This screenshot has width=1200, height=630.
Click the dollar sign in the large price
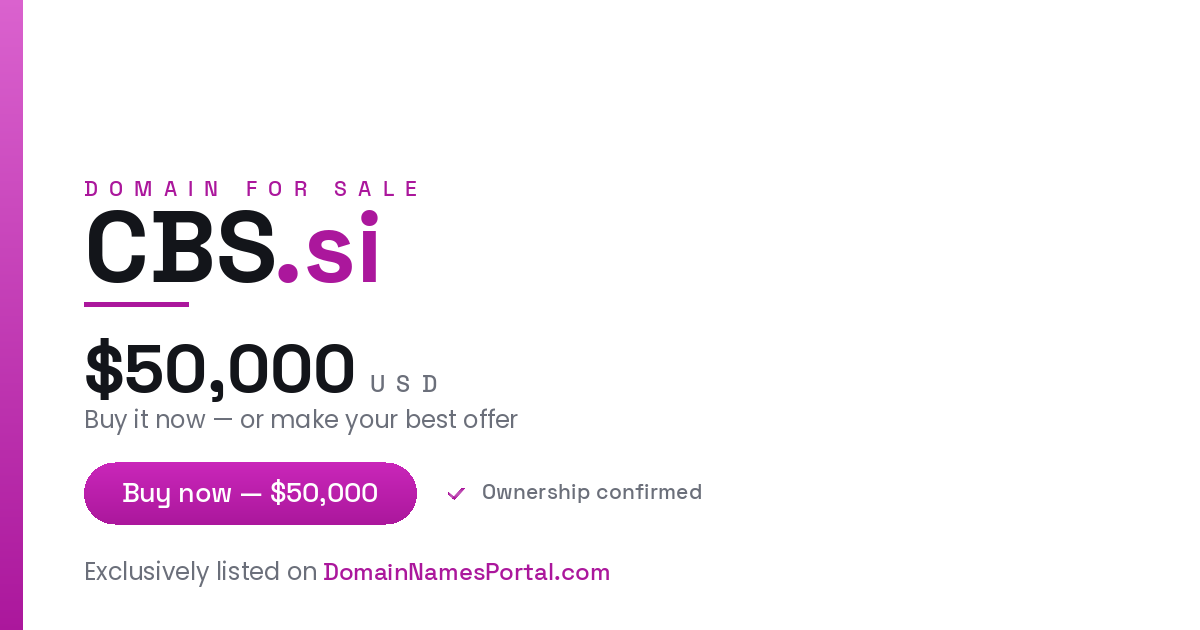[x=104, y=369]
